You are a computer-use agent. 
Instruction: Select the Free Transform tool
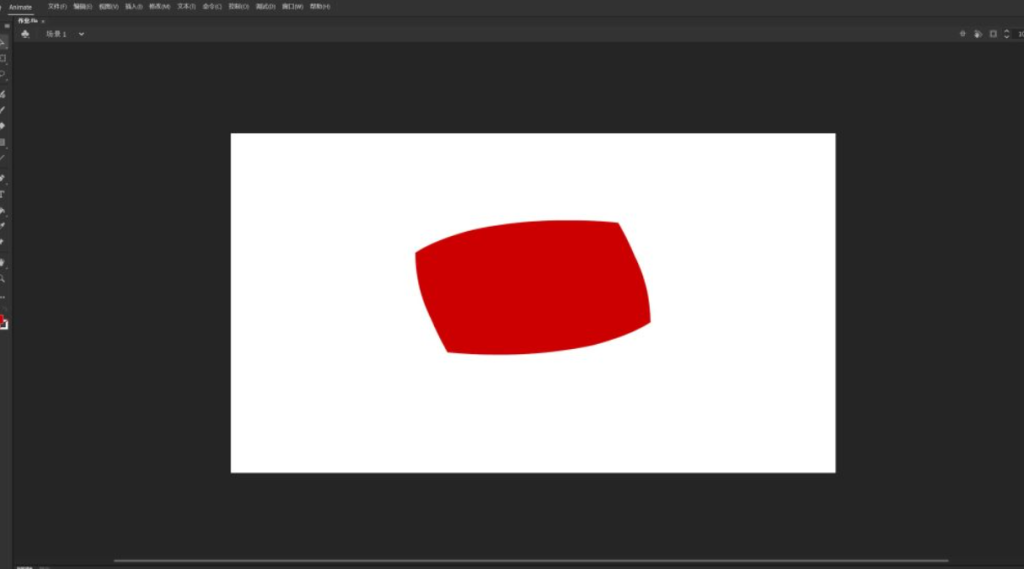point(3,58)
